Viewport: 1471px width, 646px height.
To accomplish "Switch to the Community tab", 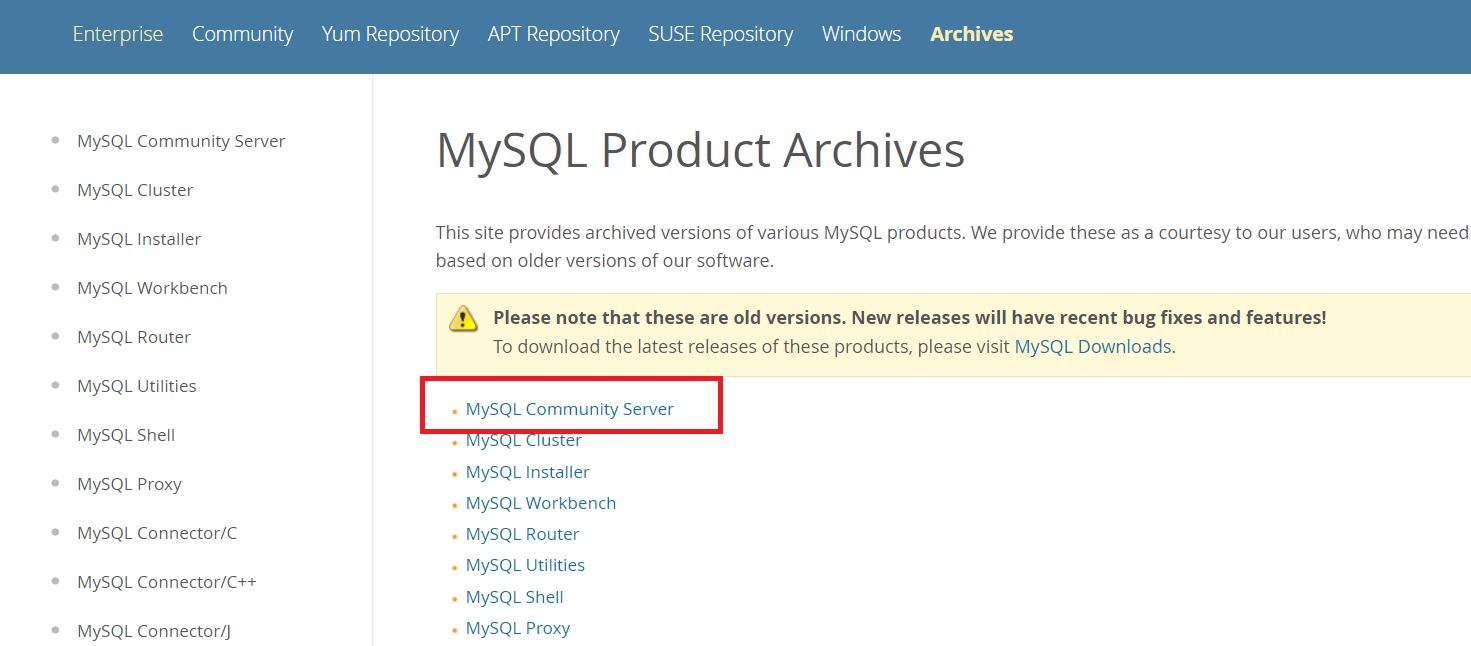I will pyautogui.click(x=242, y=34).
